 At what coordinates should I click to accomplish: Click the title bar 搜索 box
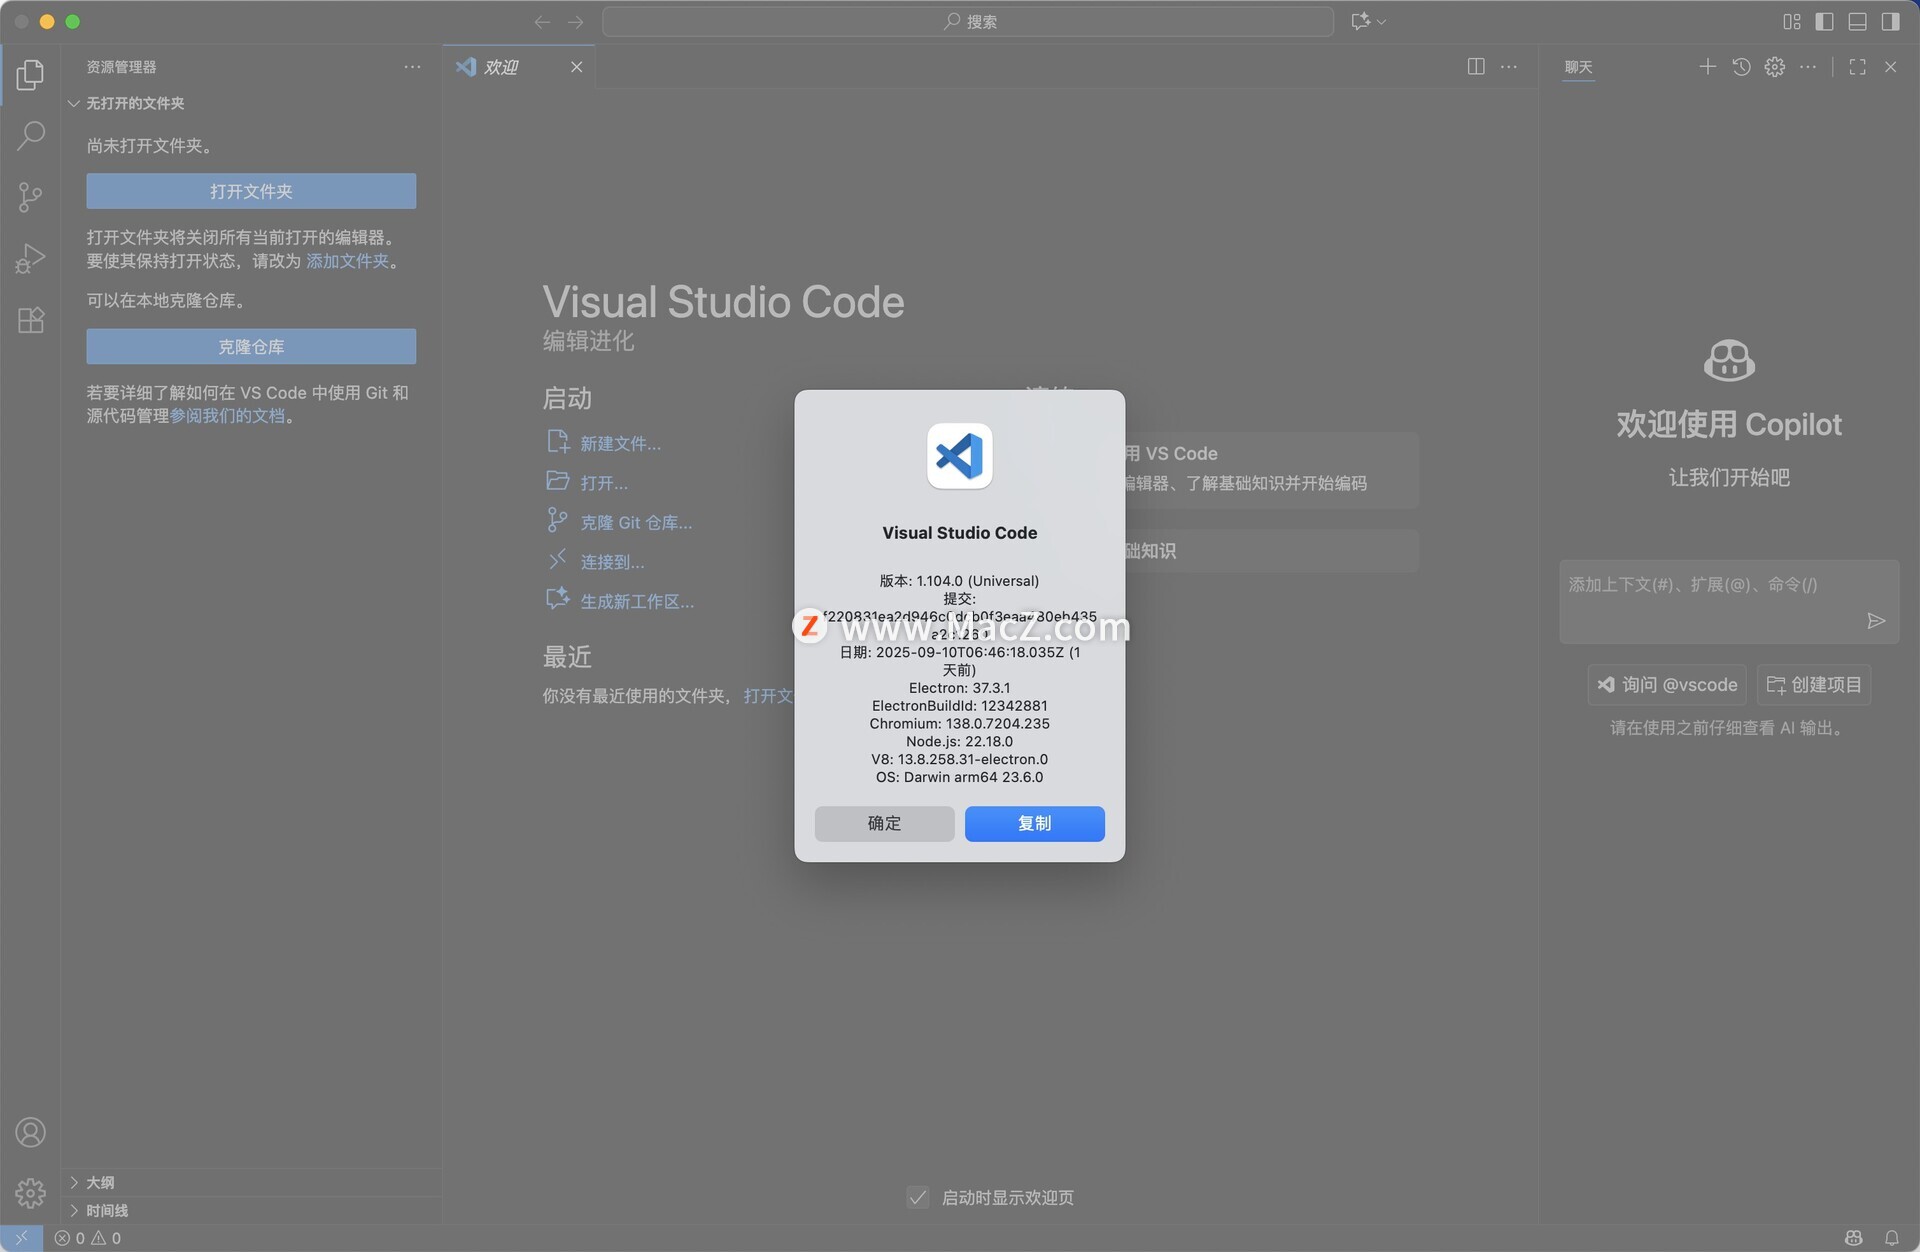point(968,22)
